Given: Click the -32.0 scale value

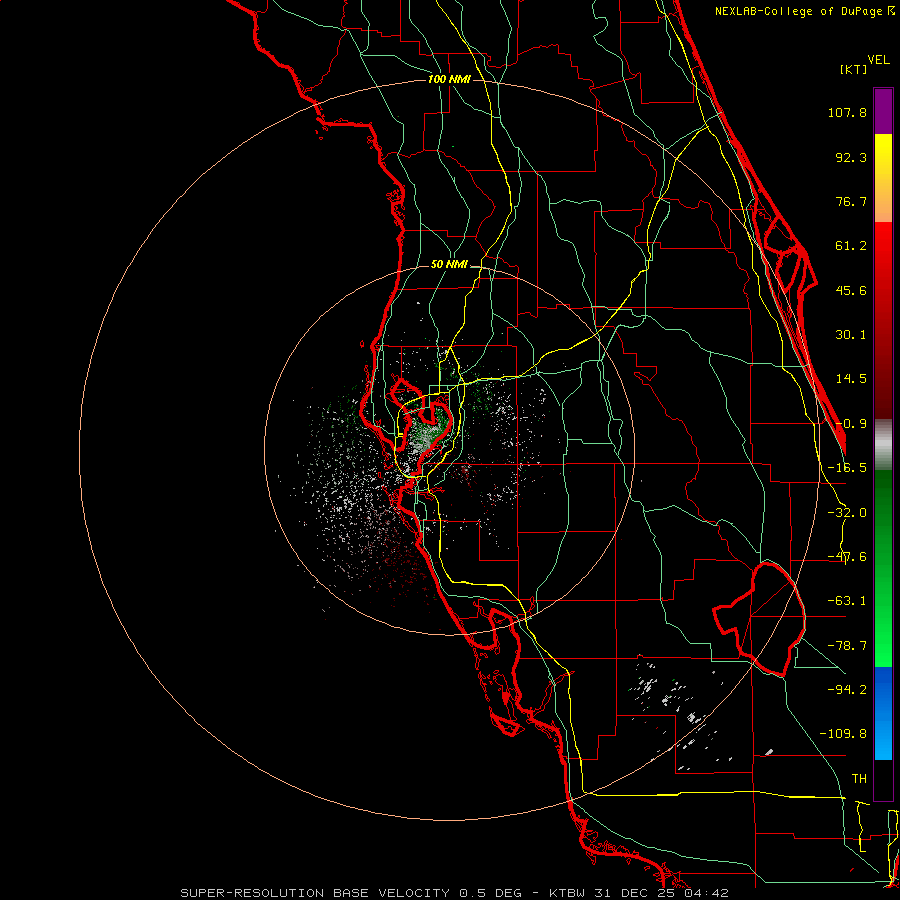Looking at the screenshot, I should click(x=847, y=513).
